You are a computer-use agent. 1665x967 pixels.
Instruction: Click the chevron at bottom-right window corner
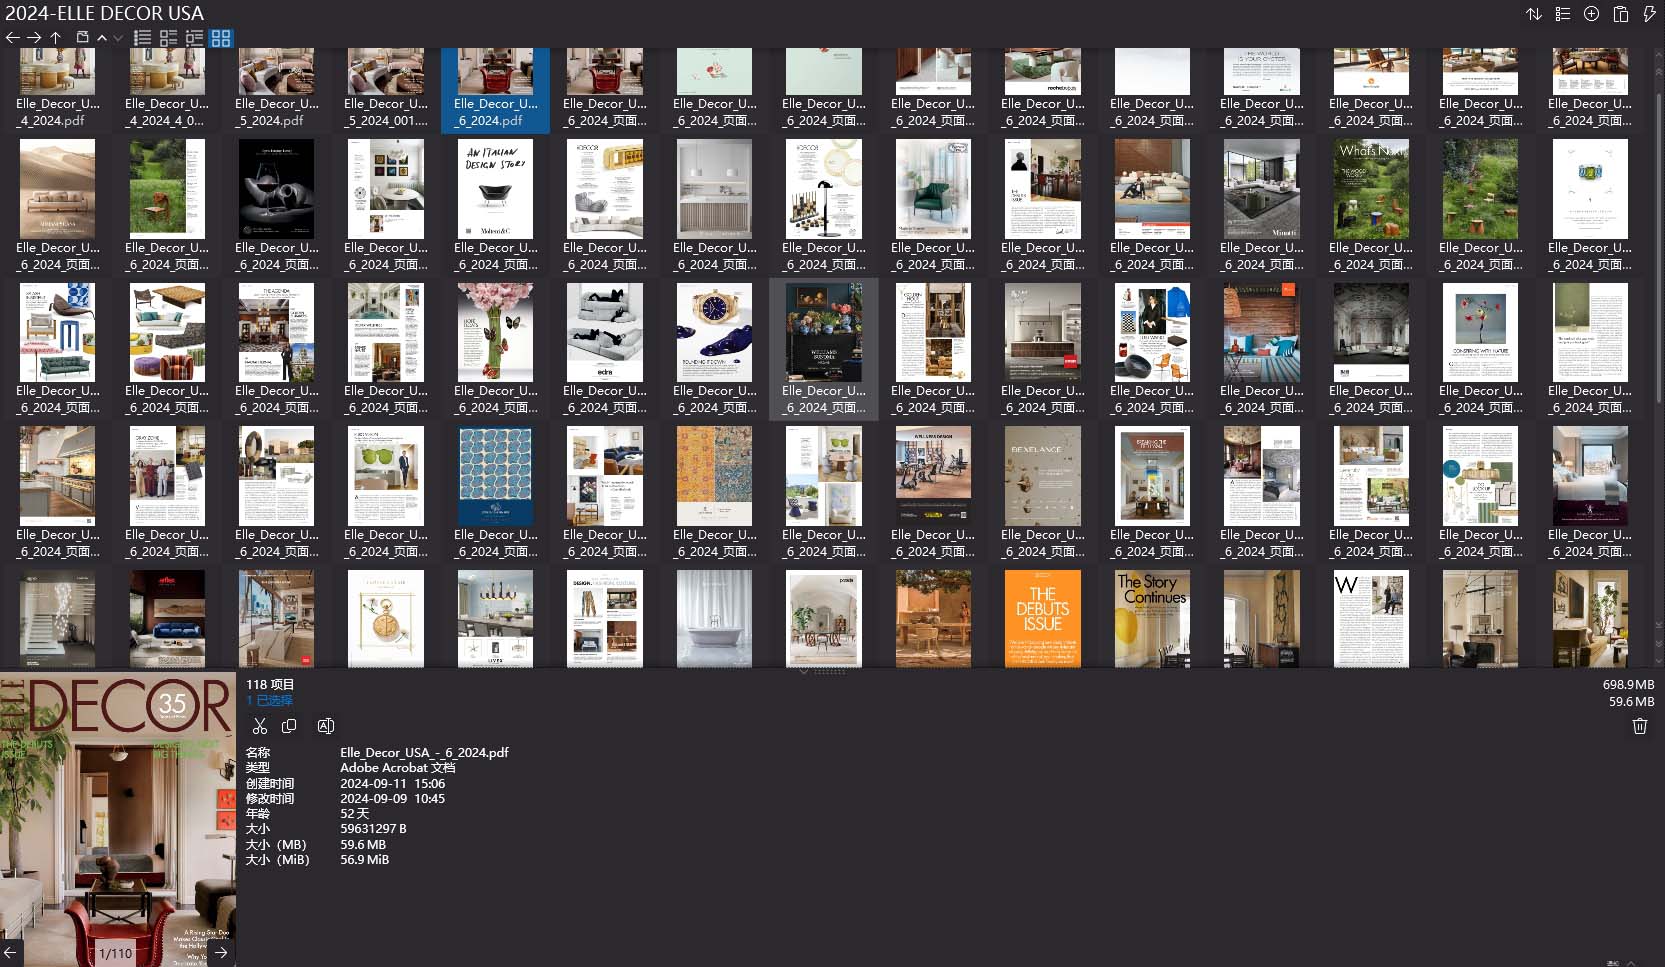1631,962
